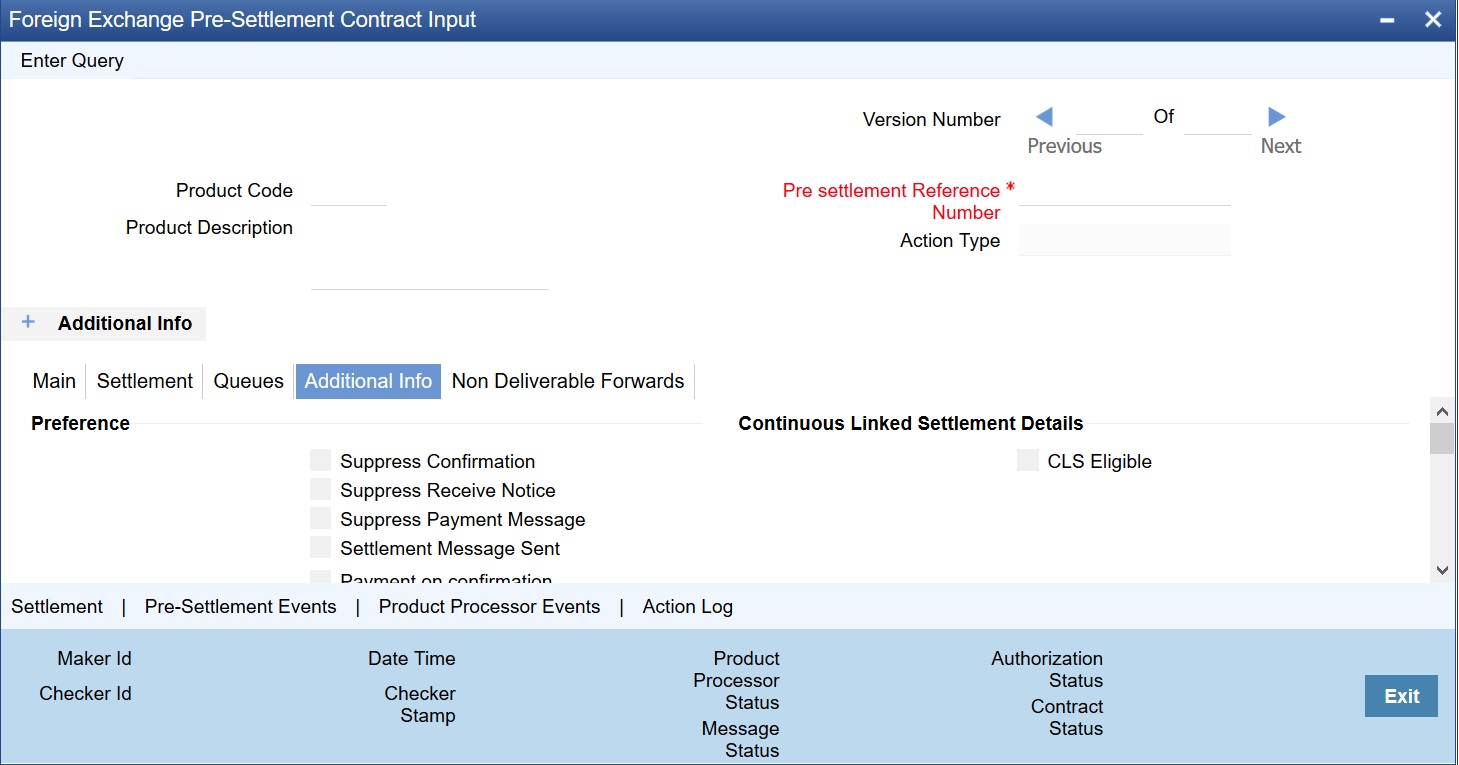Click the vertical scrollbar thumb
Image resolution: width=1459 pixels, height=765 pixels.
pos(1442,439)
